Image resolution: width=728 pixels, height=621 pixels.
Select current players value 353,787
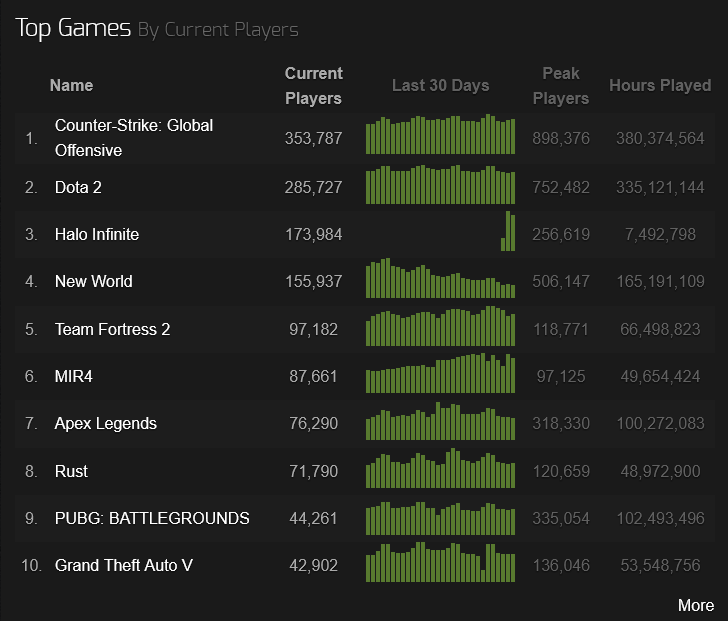tap(313, 138)
